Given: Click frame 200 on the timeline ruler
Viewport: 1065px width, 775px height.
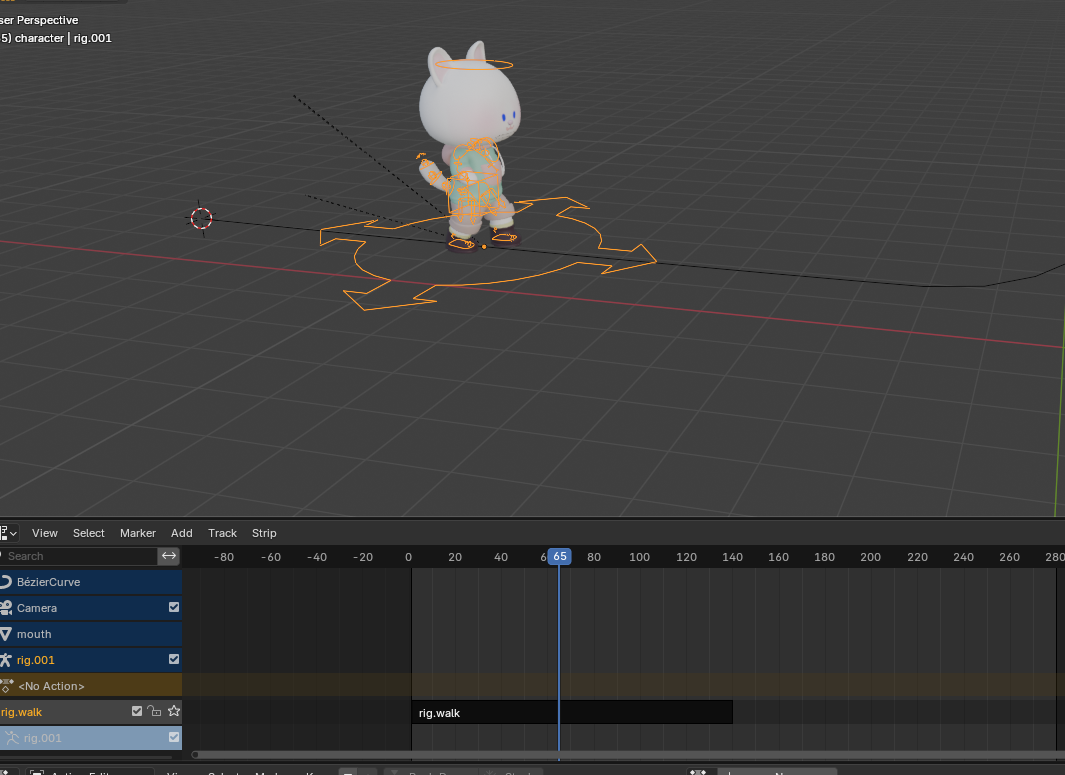Looking at the screenshot, I should click(x=871, y=557).
